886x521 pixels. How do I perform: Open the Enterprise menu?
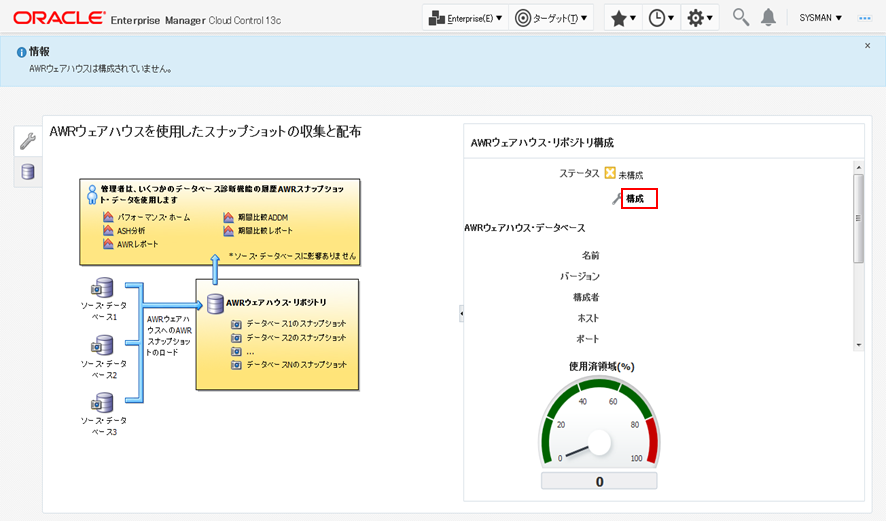point(466,18)
